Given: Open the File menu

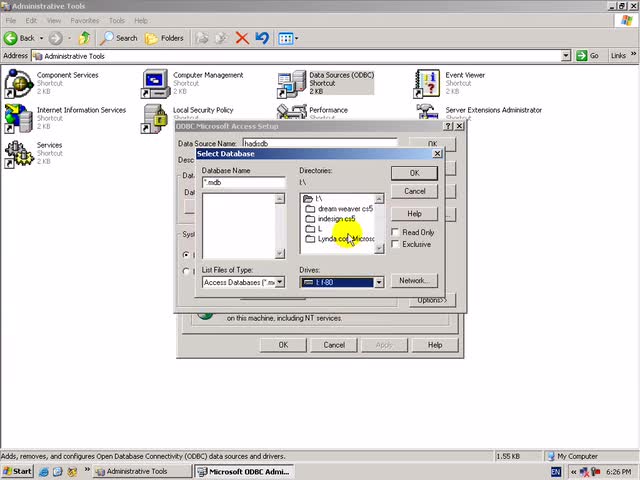Looking at the screenshot, I should pos(11,20).
